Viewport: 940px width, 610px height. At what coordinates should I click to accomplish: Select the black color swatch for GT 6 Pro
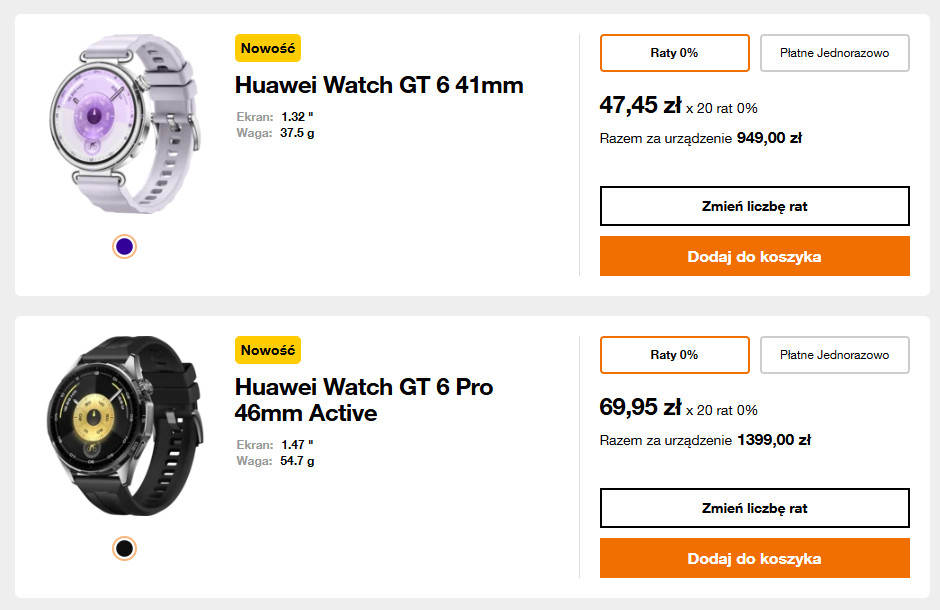click(x=125, y=548)
